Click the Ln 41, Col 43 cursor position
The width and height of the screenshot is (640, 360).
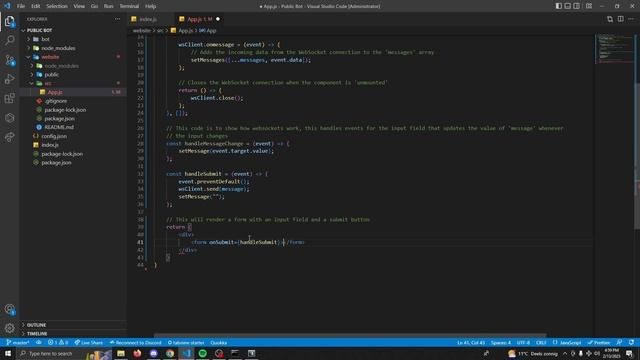471,342
